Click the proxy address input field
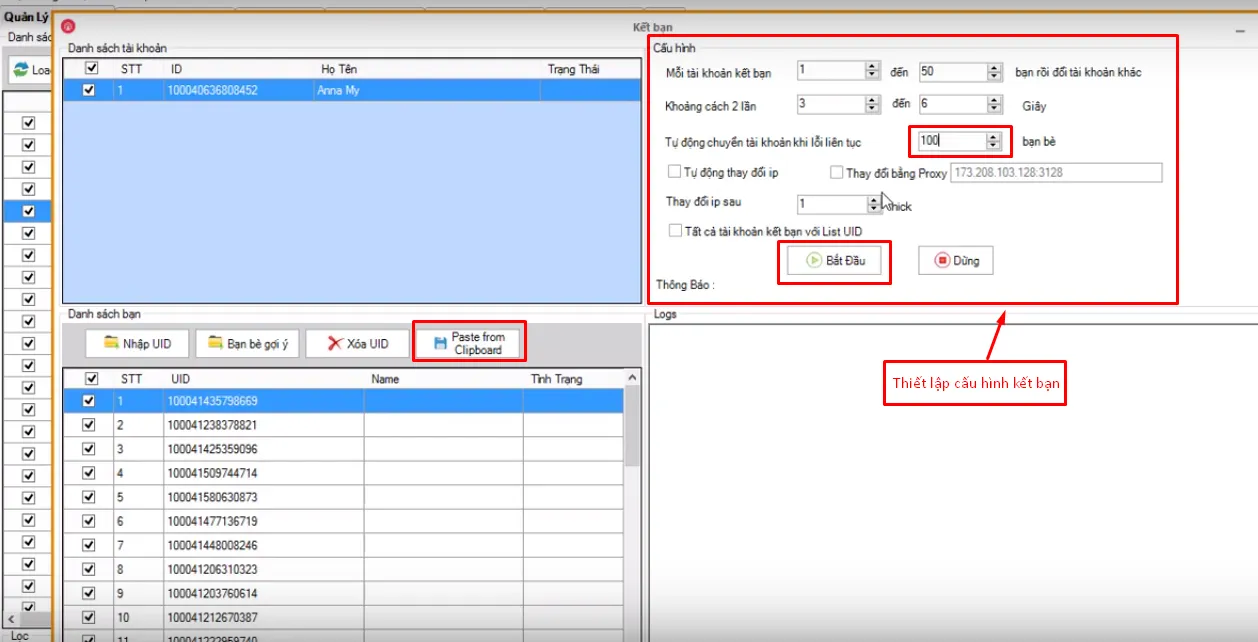Screen dimensions: 1258x642 tap(1055, 173)
